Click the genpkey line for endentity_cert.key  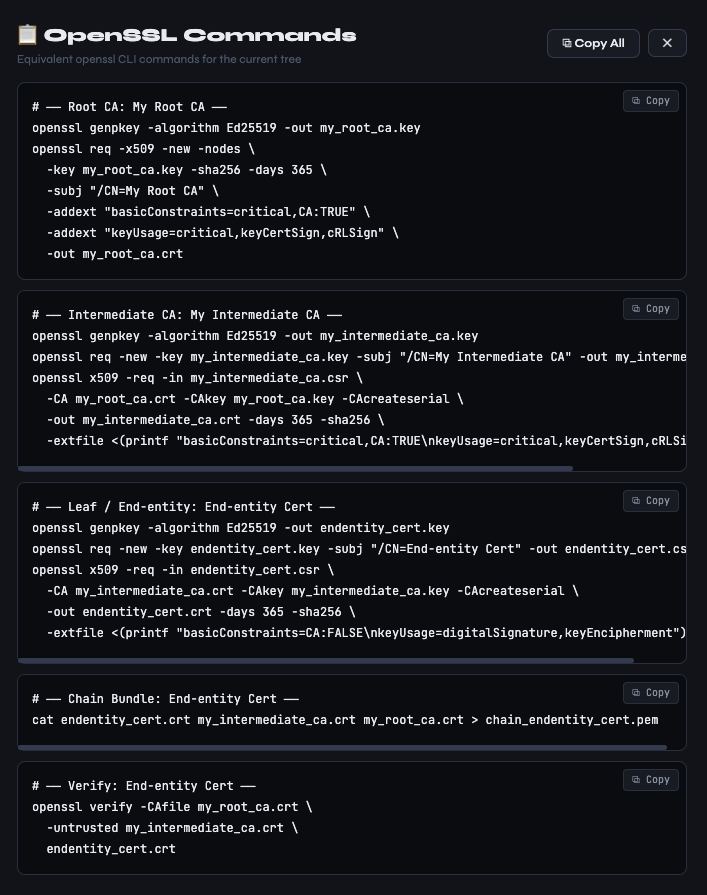click(x=240, y=528)
